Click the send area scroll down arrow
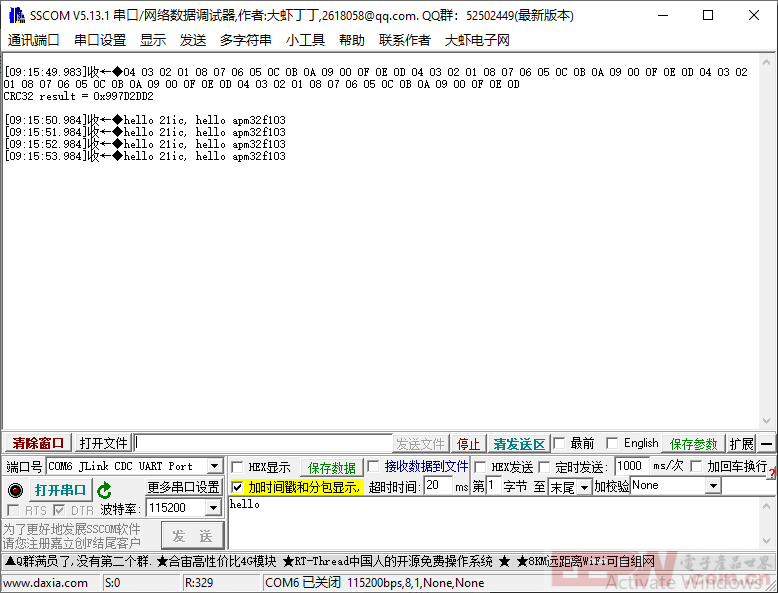 [x=767, y=540]
